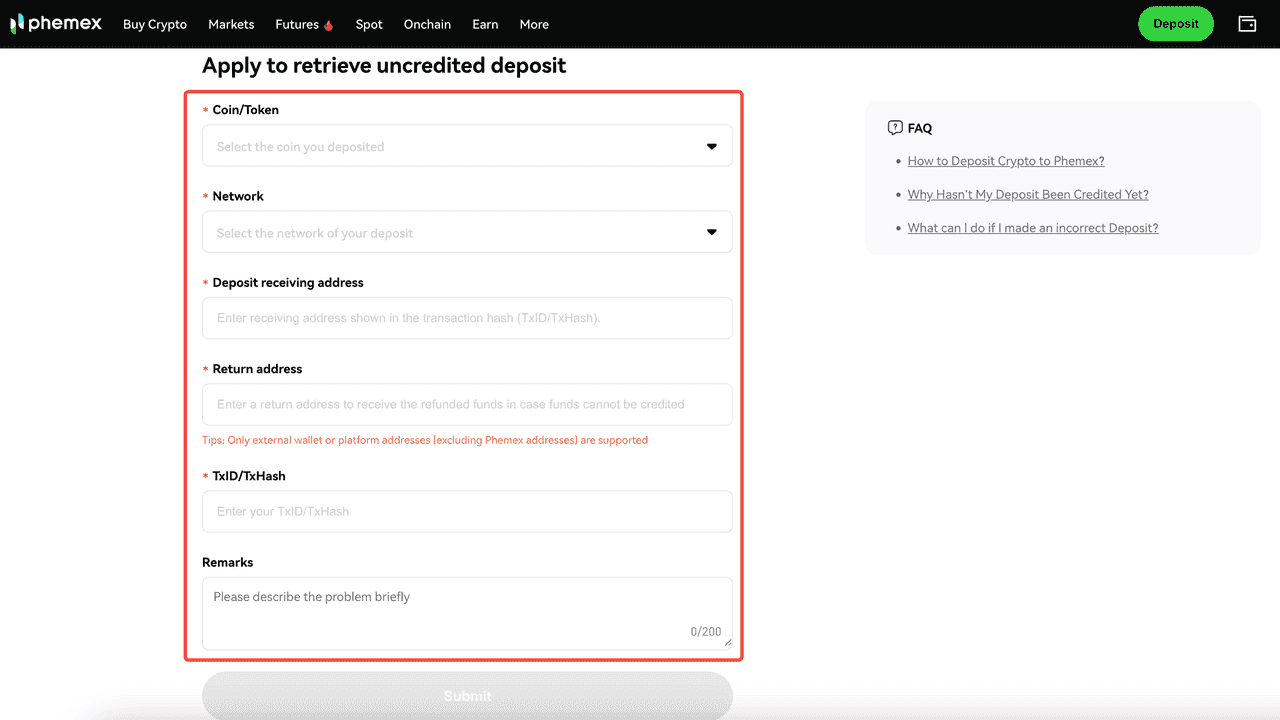Click into the Return address field
Viewport: 1280px width, 720px height.
[x=467, y=405]
